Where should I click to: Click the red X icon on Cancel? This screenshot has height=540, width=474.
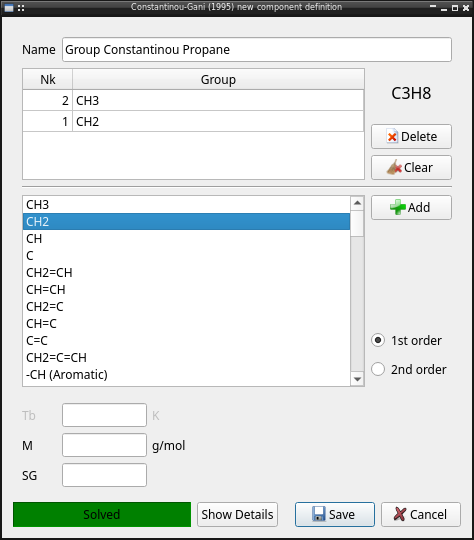[400, 514]
